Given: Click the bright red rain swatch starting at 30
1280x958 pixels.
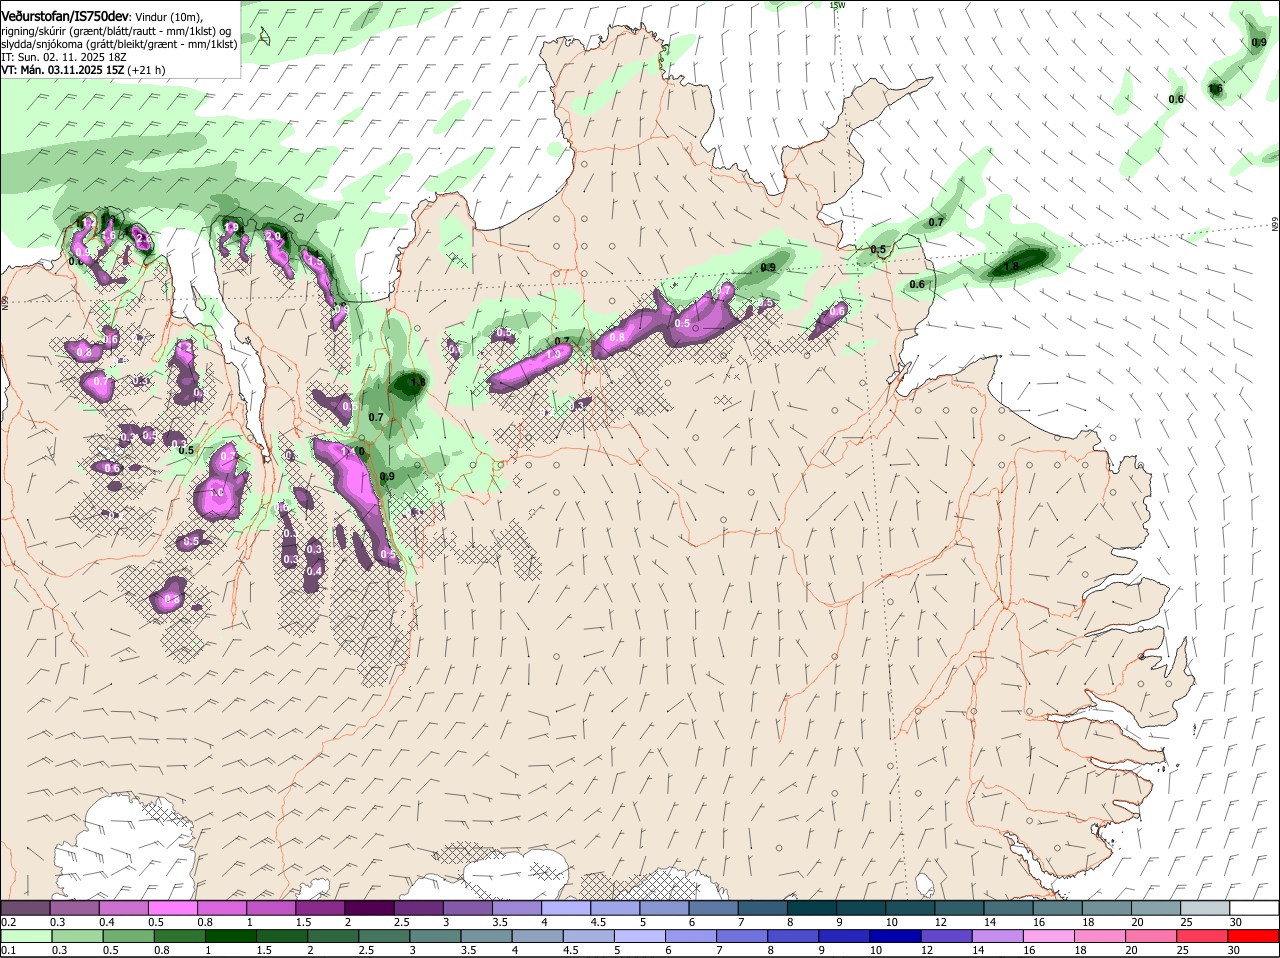Looking at the screenshot, I should click(1253, 936).
